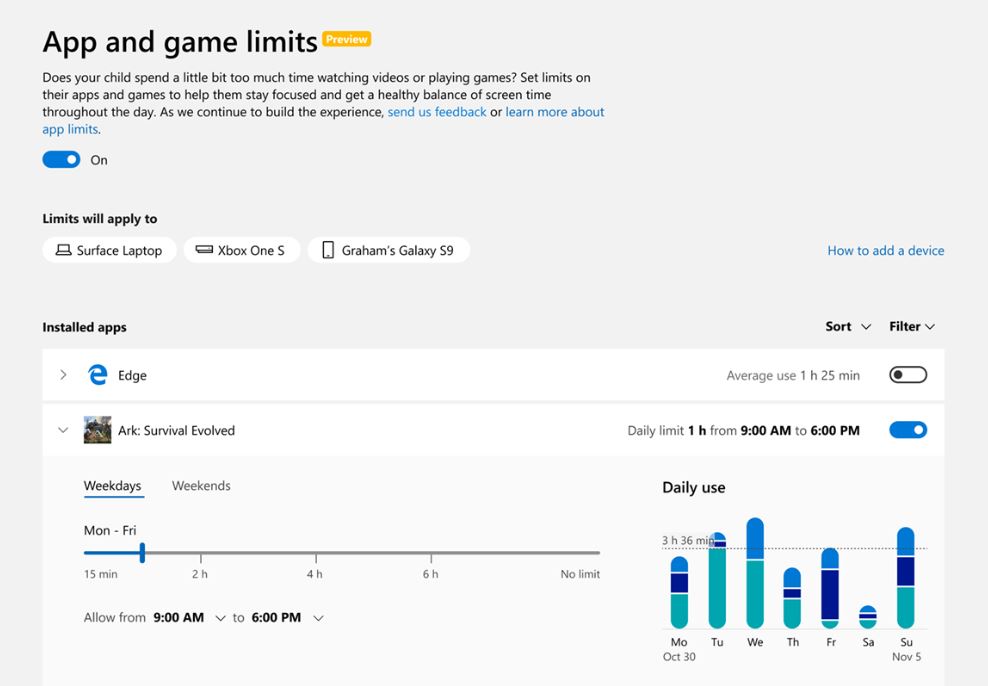Collapse the Ark: Survival Evolved row
The width and height of the screenshot is (988, 686).
(63, 430)
